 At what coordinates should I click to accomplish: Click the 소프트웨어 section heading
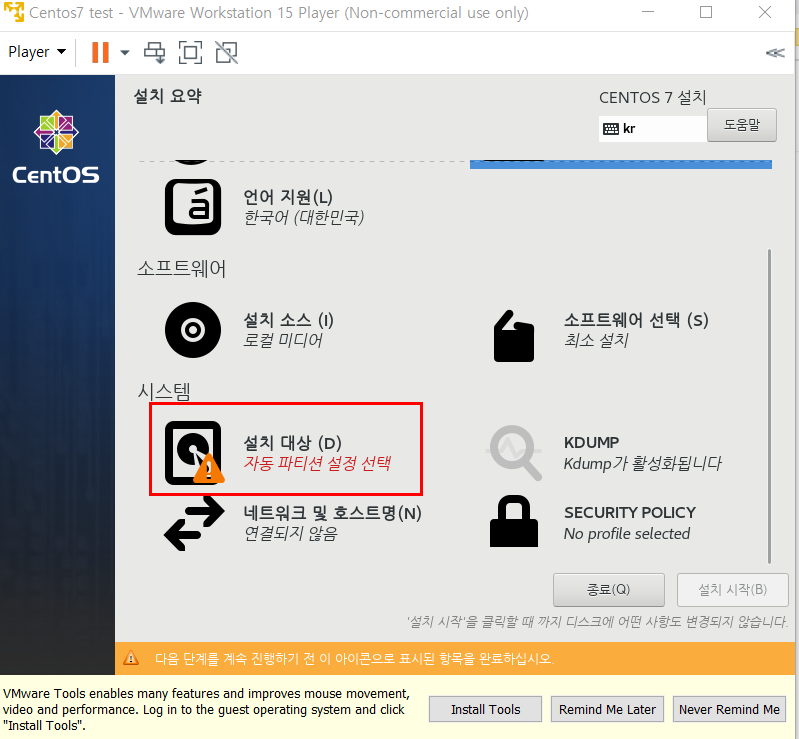pos(181,268)
